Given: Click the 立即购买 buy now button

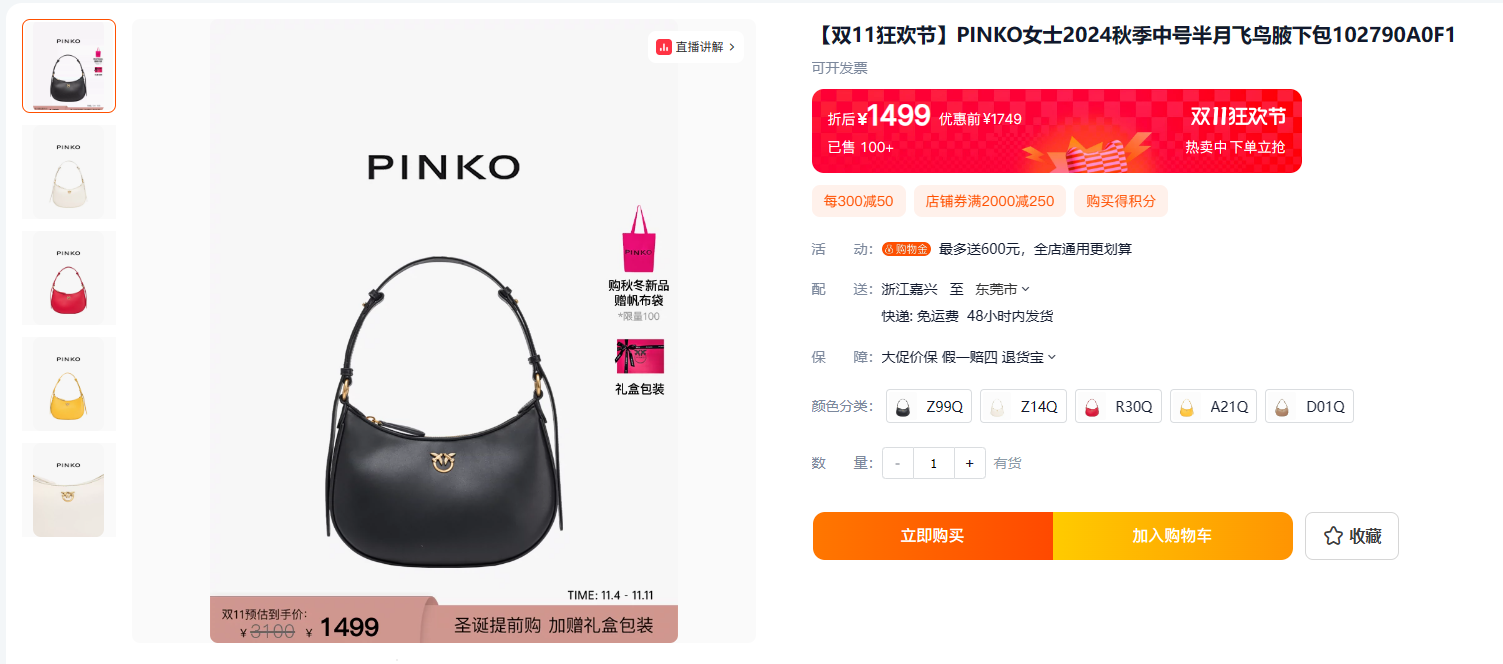Looking at the screenshot, I should point(933,536).
